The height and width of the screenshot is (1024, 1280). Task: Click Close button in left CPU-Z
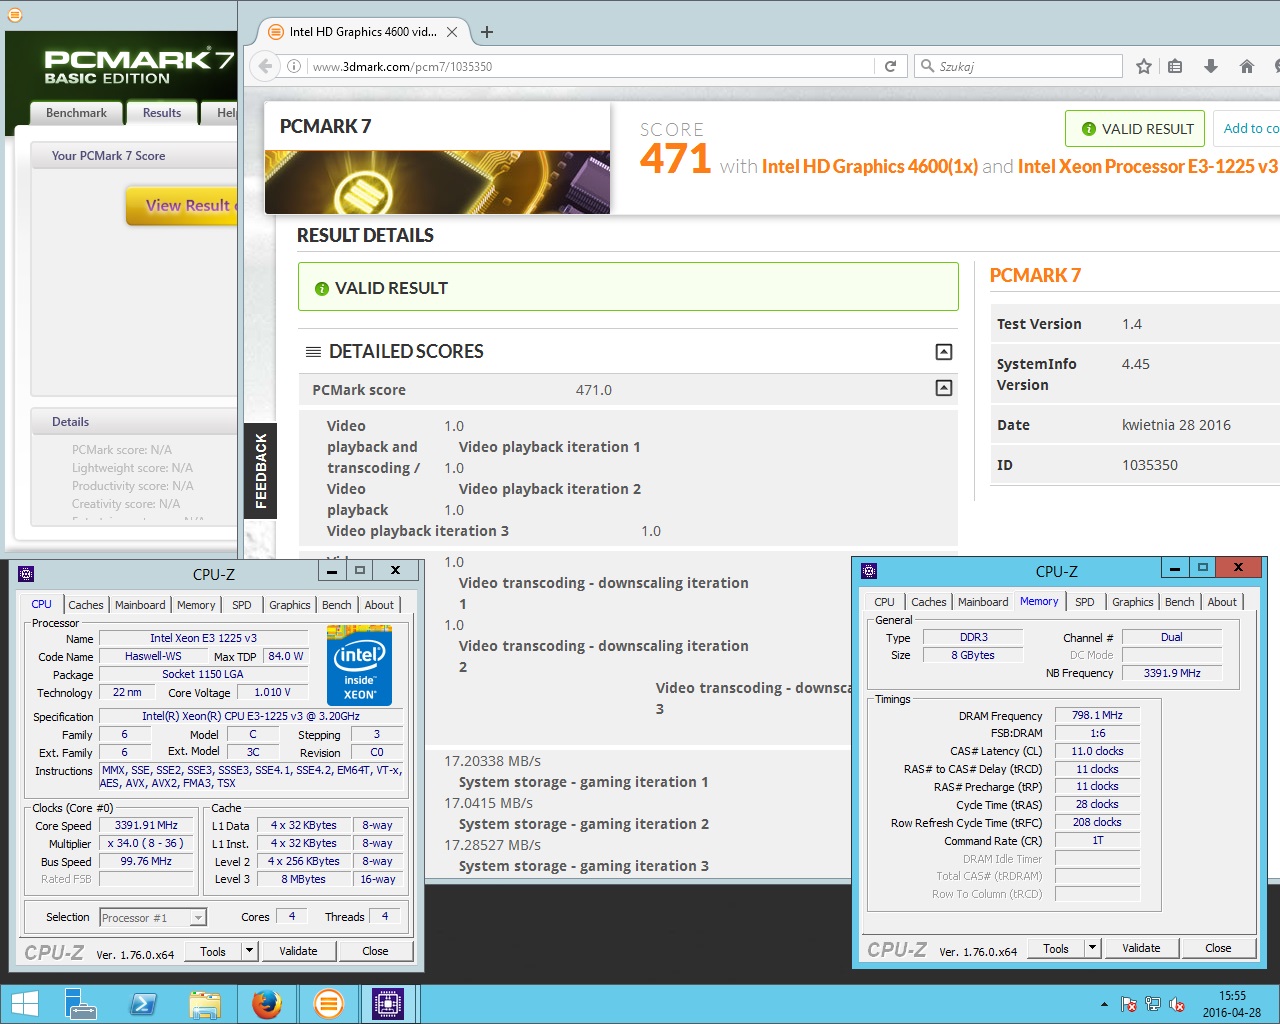[x=375, y=951]
